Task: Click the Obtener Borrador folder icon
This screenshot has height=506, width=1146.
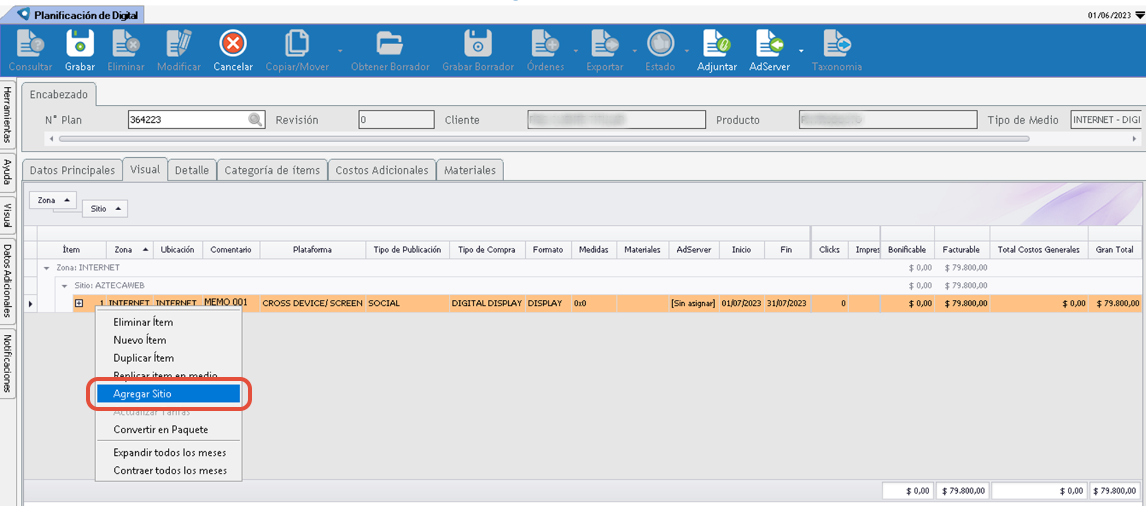Action: coord(390,45)
